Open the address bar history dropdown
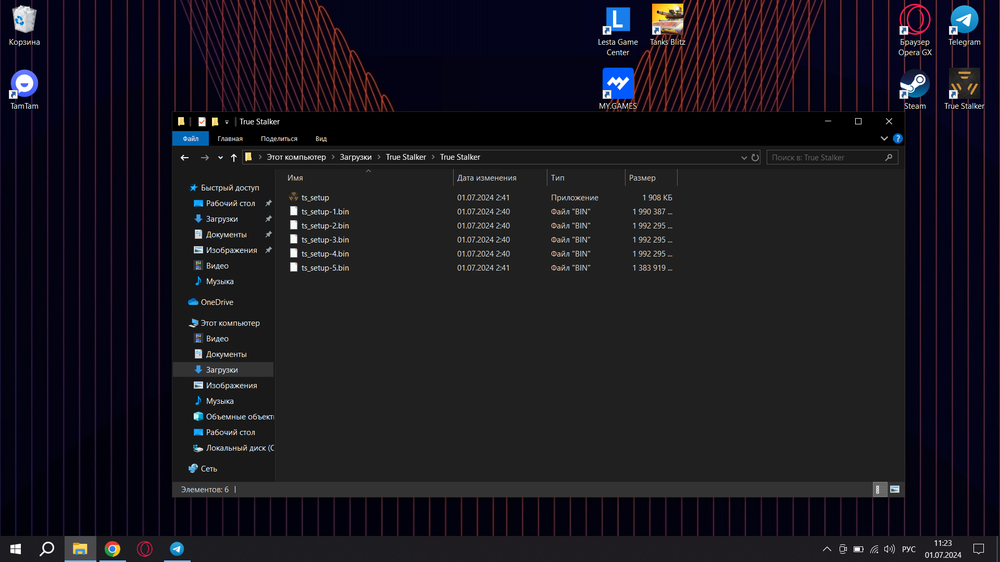 (743, 158)
